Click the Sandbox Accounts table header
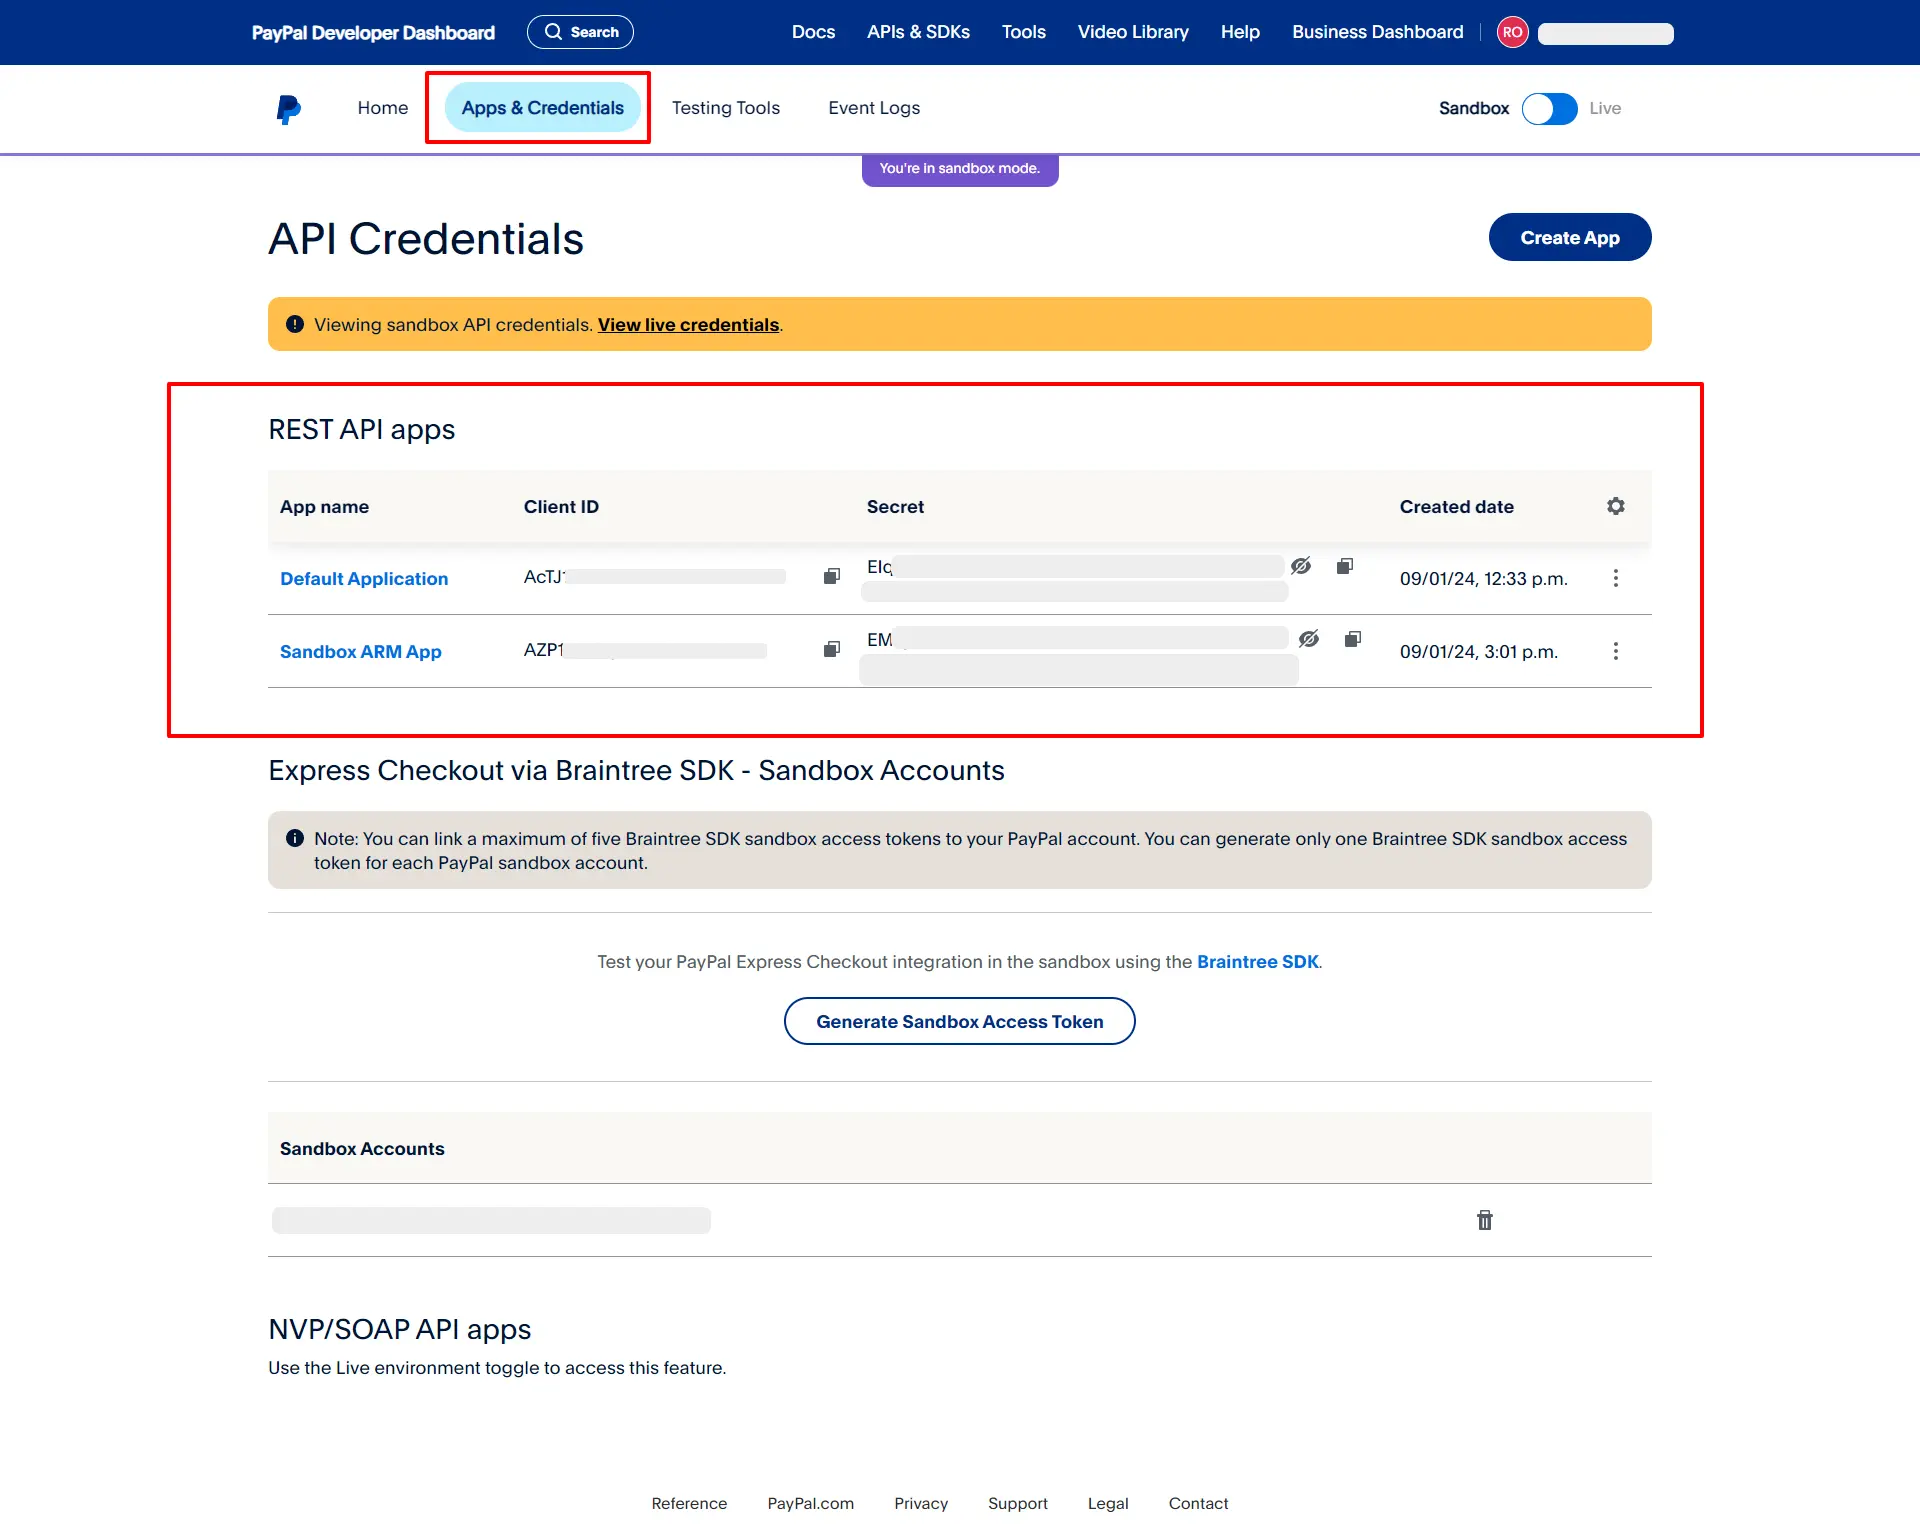This screenshot has height=1532, width=1920. coord(362,1149)
